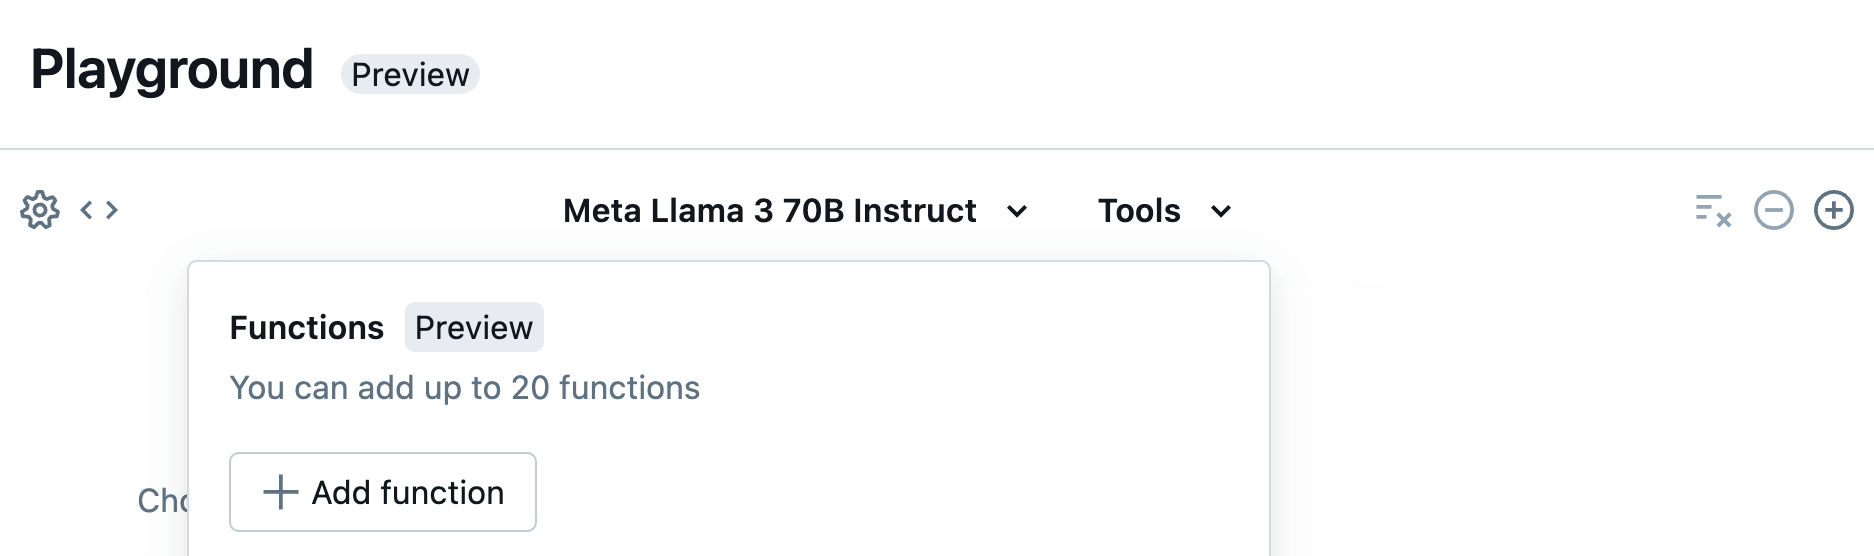1874x556 pixels.
Task: Click the divider line below the Playground header
Action: tap(937, 149)
